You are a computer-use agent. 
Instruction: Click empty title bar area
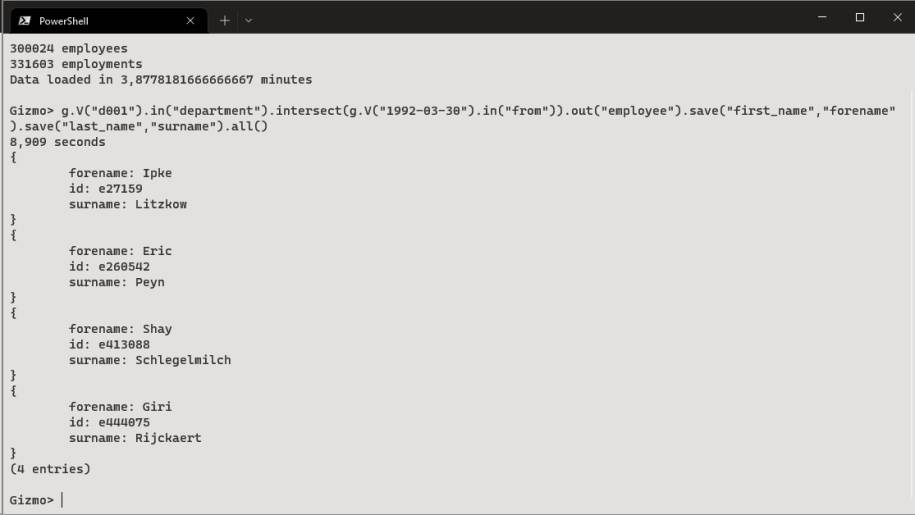(x=525, y=17)
